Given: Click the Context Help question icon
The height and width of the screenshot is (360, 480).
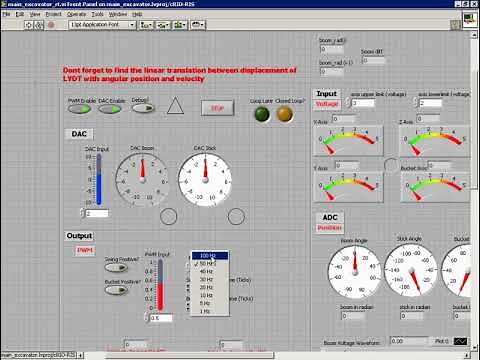Looking at the screenshot, I should coord(455,25).
